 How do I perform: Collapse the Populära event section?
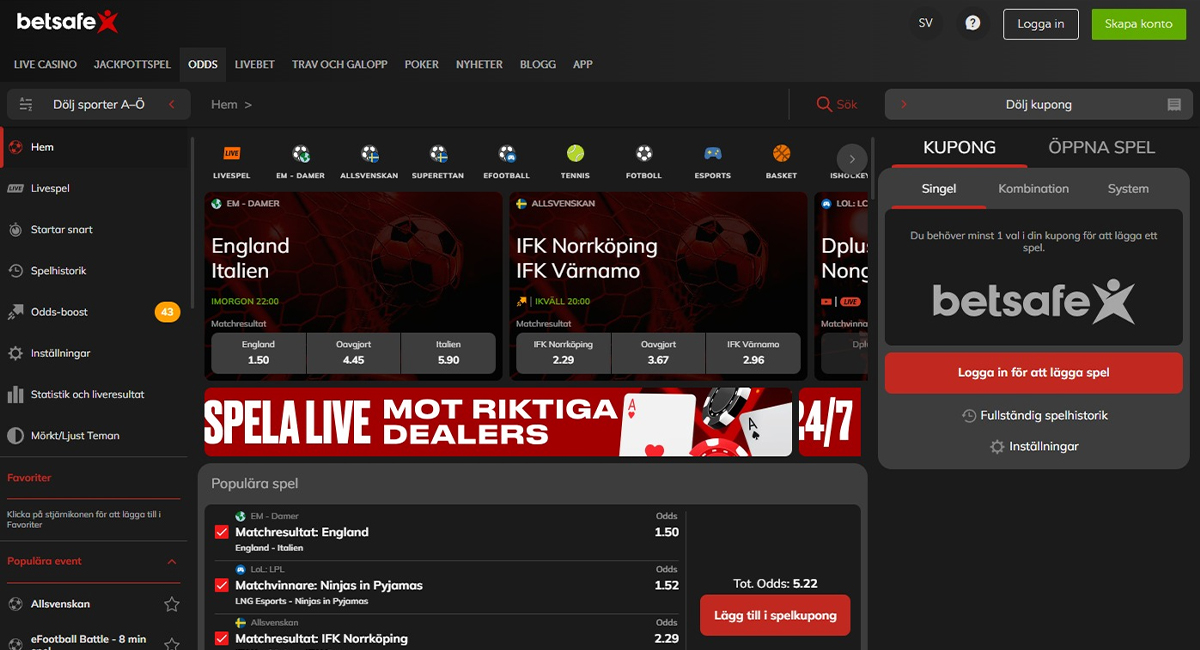point(172,562)
